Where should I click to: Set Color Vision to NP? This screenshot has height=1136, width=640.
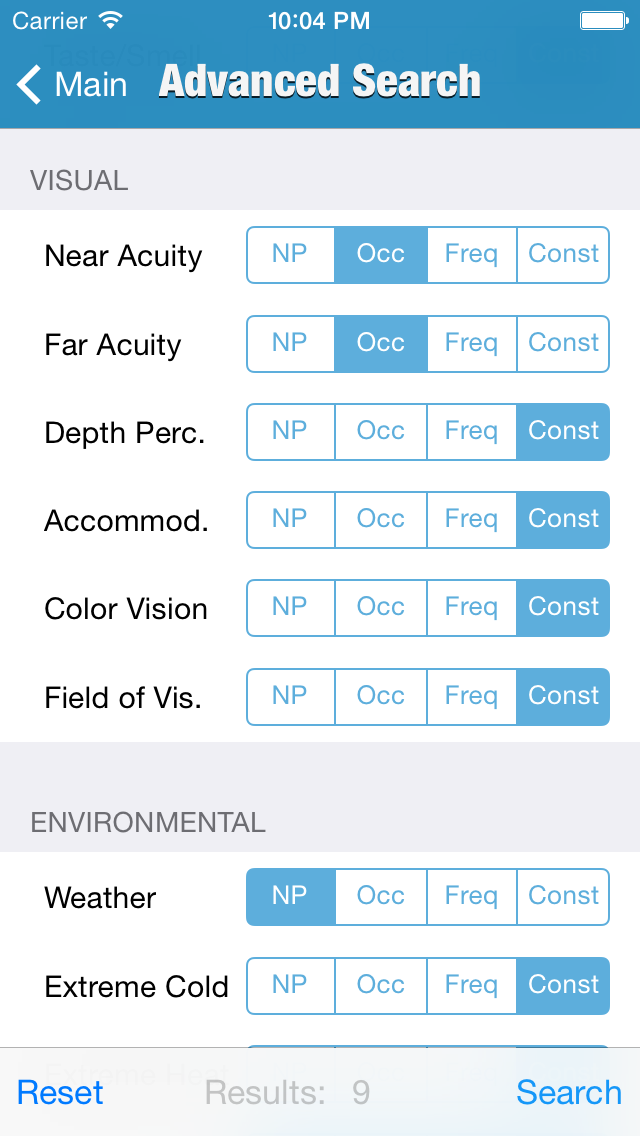pos(290,608)
